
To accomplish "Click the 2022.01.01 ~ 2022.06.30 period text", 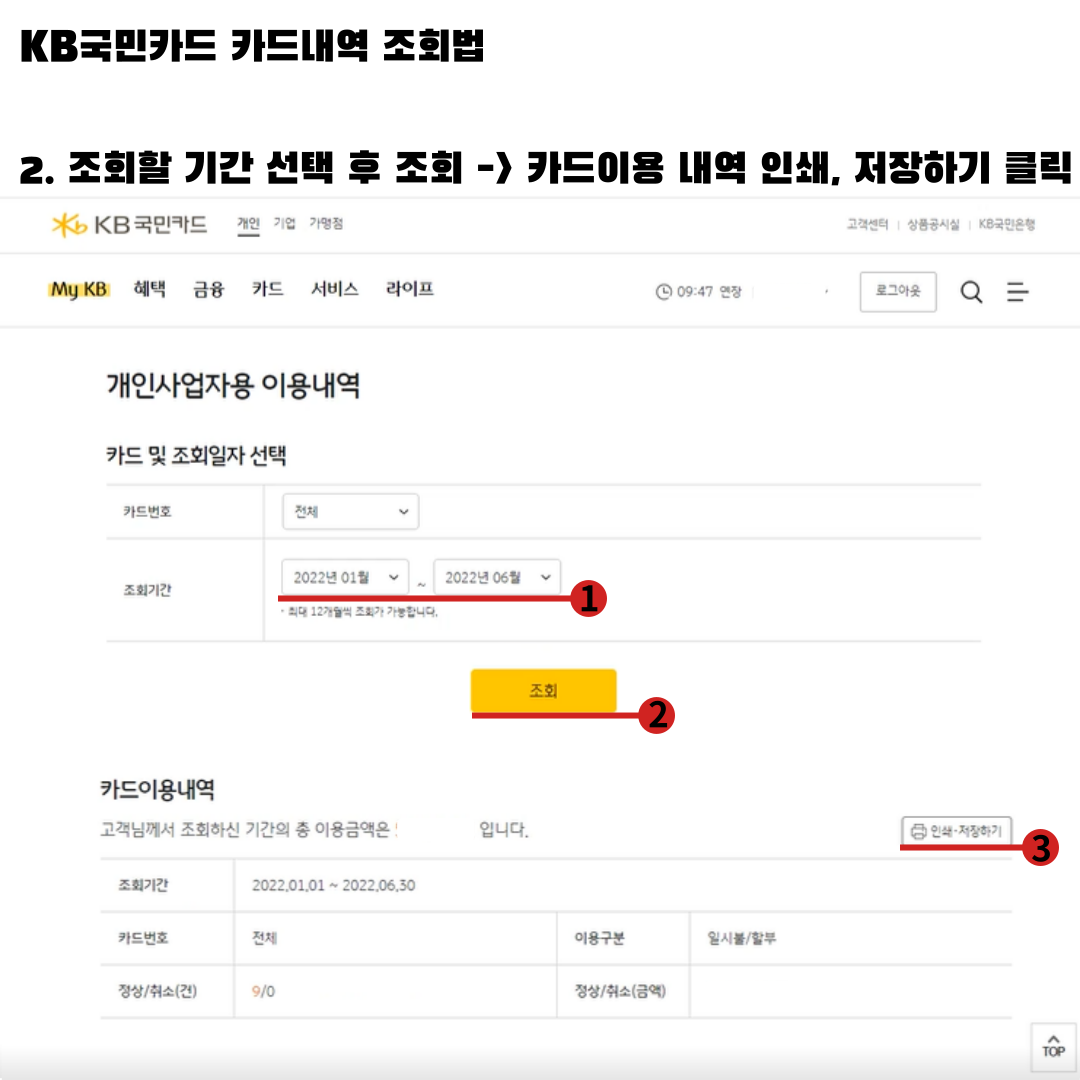I will coord(333,885).
